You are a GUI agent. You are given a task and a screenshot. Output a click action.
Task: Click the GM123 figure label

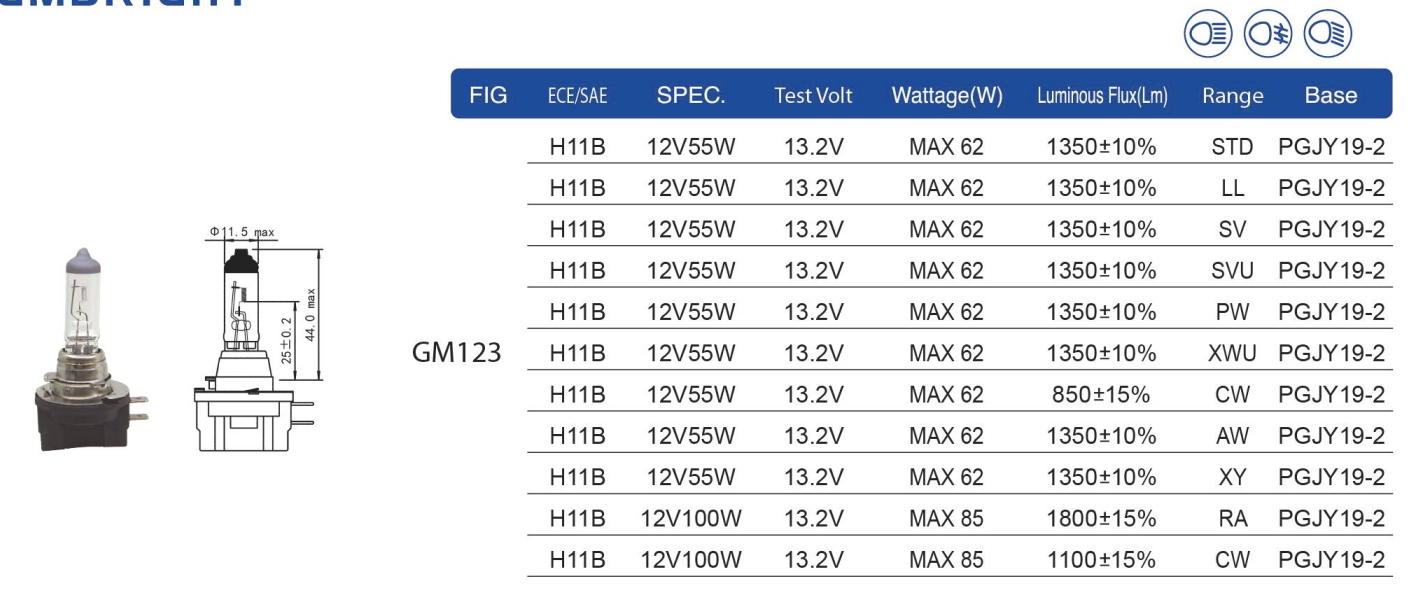coord(457,352)
